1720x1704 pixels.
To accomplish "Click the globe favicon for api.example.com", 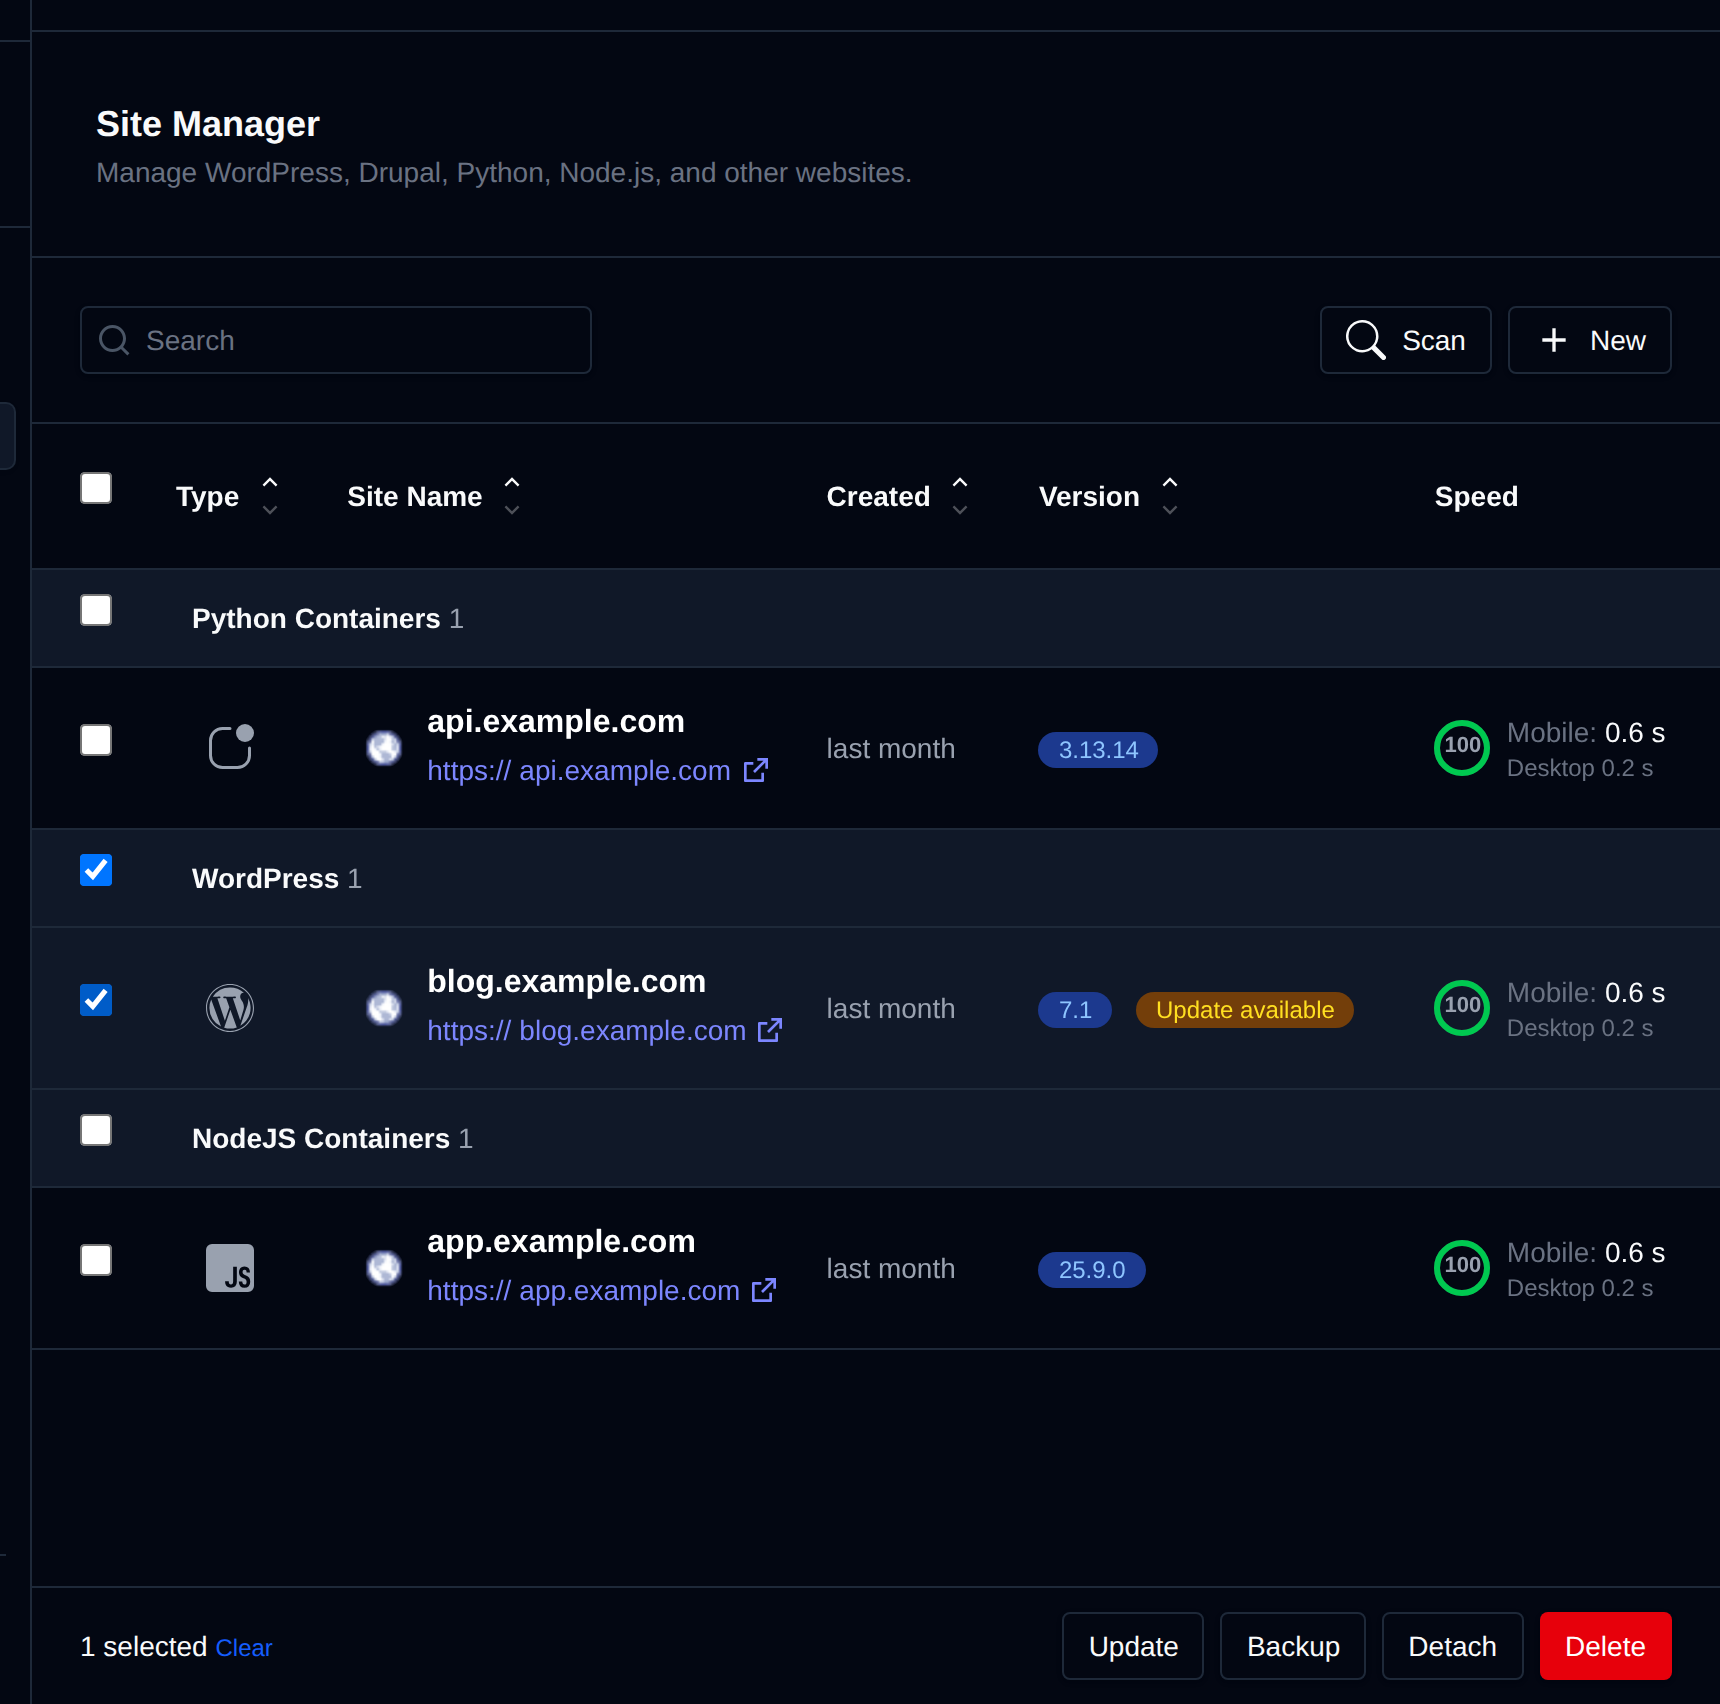I will 384,748.
